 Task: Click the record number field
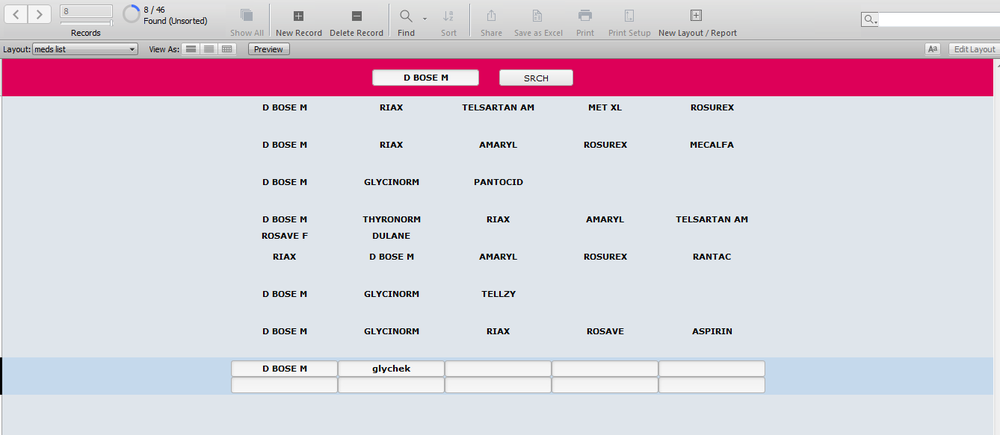coord(86,11)
